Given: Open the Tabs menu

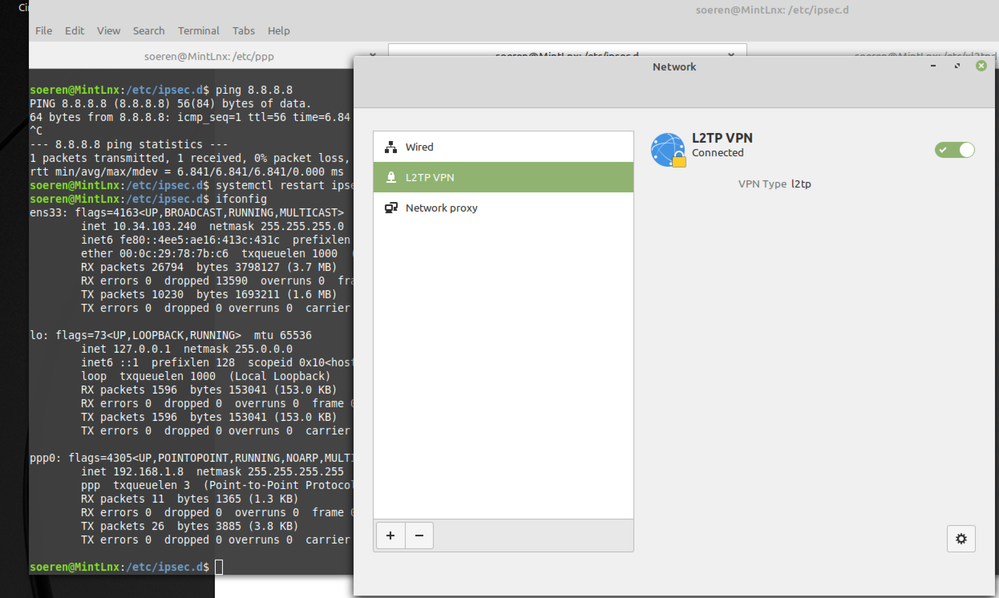Looking at the screenshot, I should (x=243, y=31).
